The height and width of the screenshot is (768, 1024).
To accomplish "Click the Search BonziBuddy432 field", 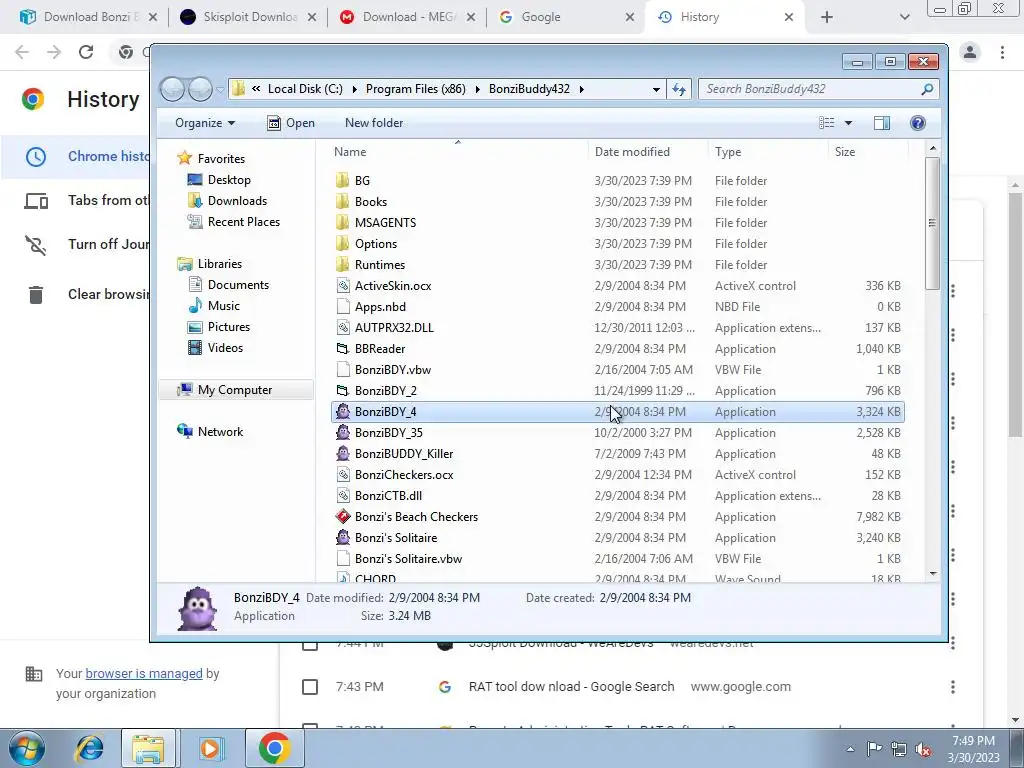I will coord(818,89).
